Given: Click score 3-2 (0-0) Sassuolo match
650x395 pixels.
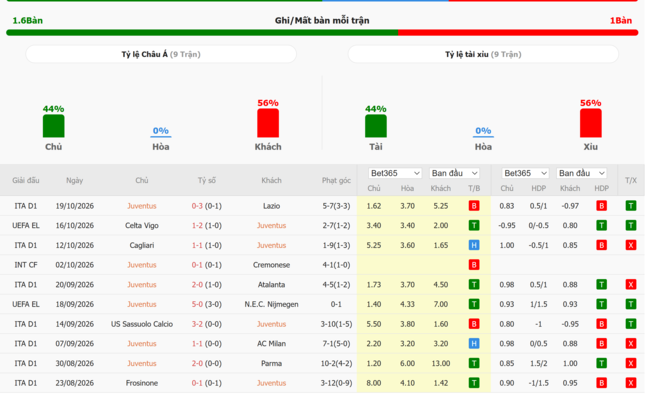Looking at the screenshot, I should 206,324.
